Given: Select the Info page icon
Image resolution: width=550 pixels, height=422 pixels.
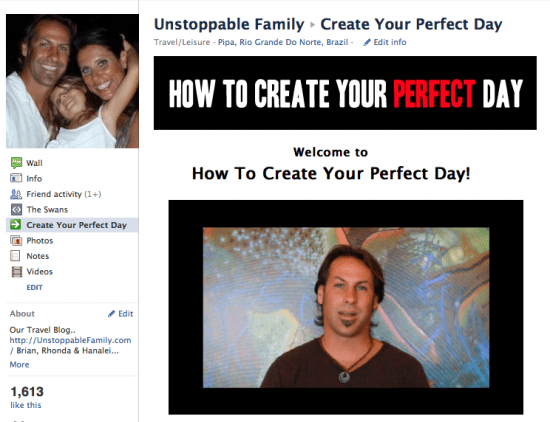Looking at the screenshot, I should pos(16,178).
